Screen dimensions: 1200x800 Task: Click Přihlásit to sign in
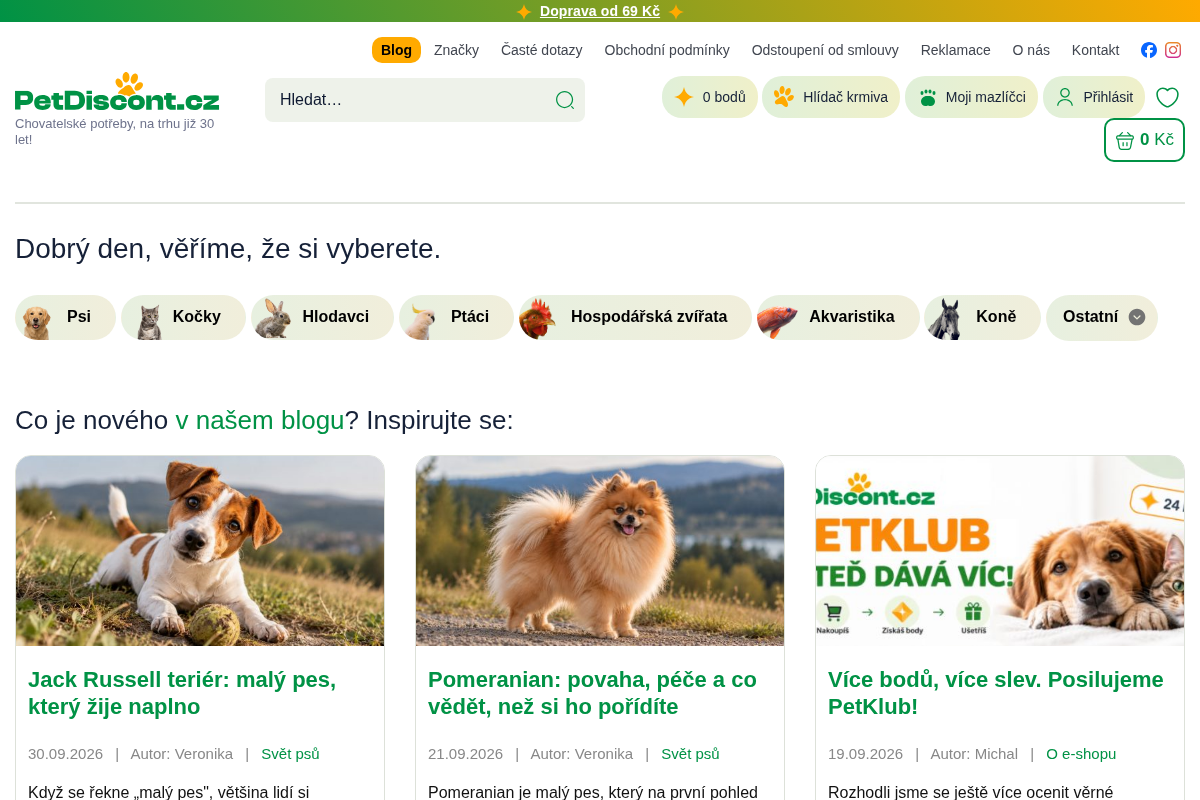click(x=1094, y=97)
